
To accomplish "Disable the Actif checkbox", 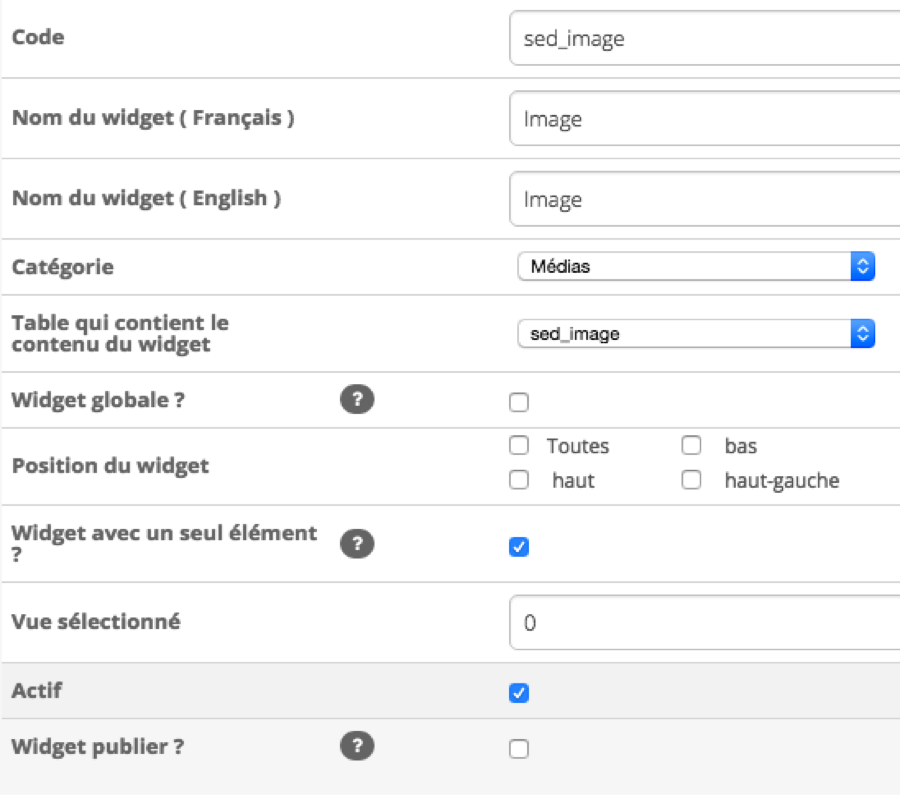I will tap(519, 693).
